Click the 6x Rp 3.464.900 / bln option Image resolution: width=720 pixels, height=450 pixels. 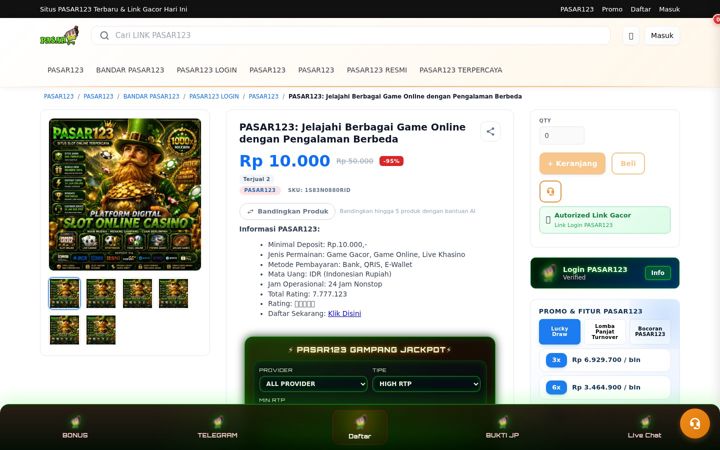click(604, 388)
